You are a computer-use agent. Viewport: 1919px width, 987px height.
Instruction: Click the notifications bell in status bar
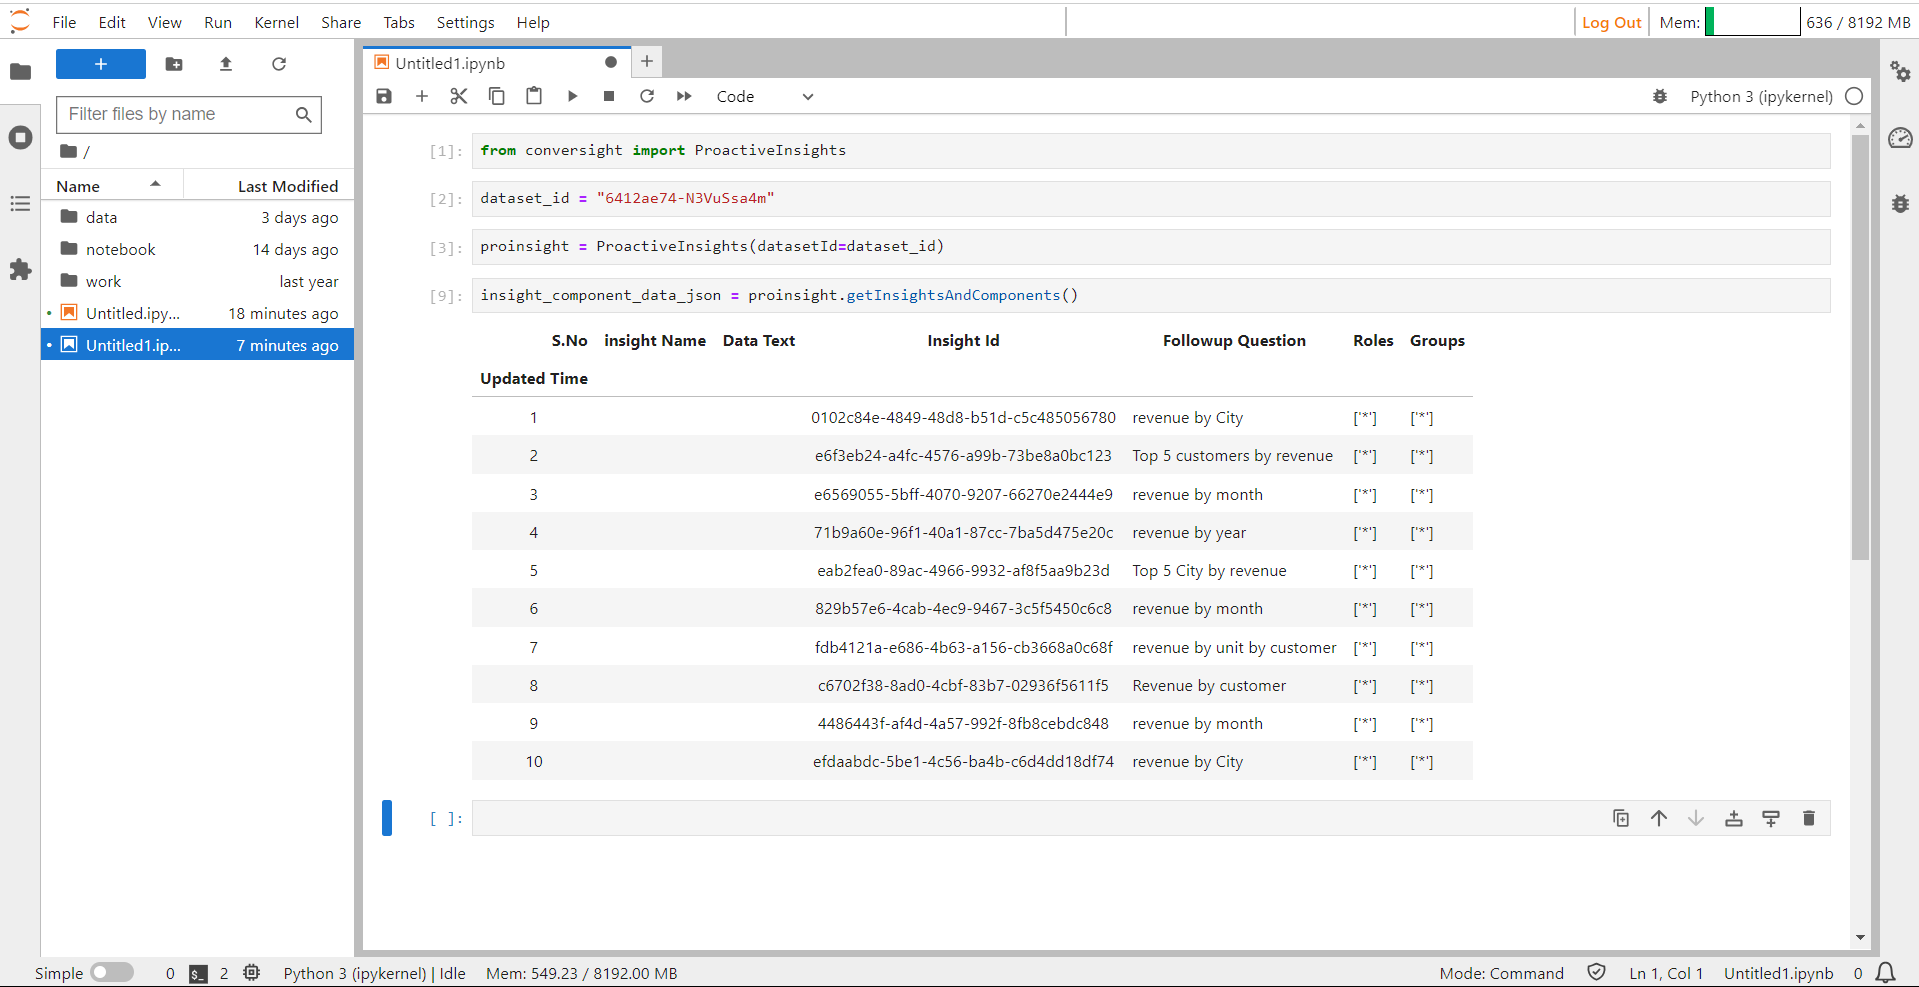(1885, 973)
